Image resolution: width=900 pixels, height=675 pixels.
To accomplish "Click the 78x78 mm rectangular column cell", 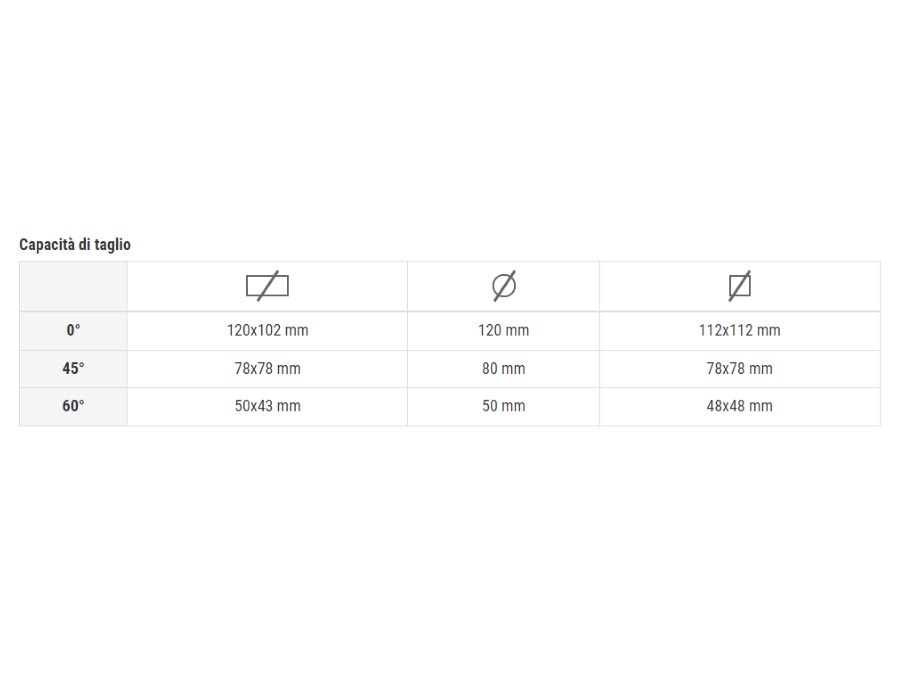I will pos(267,368).
